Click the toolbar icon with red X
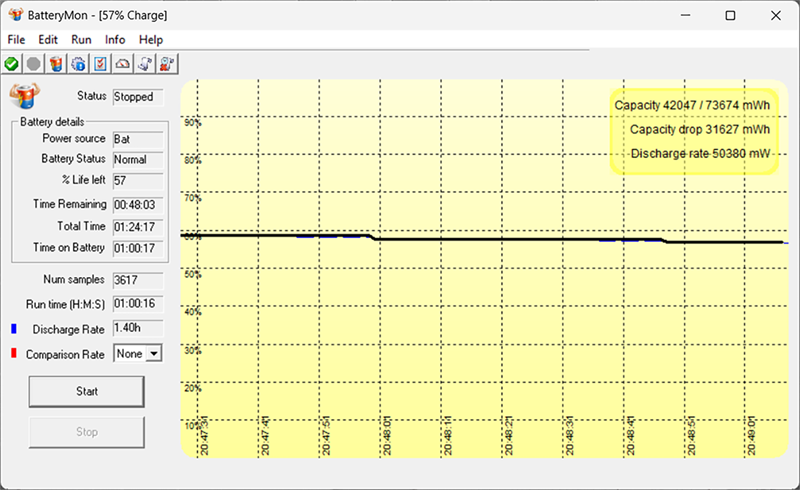 pos(167,64)
